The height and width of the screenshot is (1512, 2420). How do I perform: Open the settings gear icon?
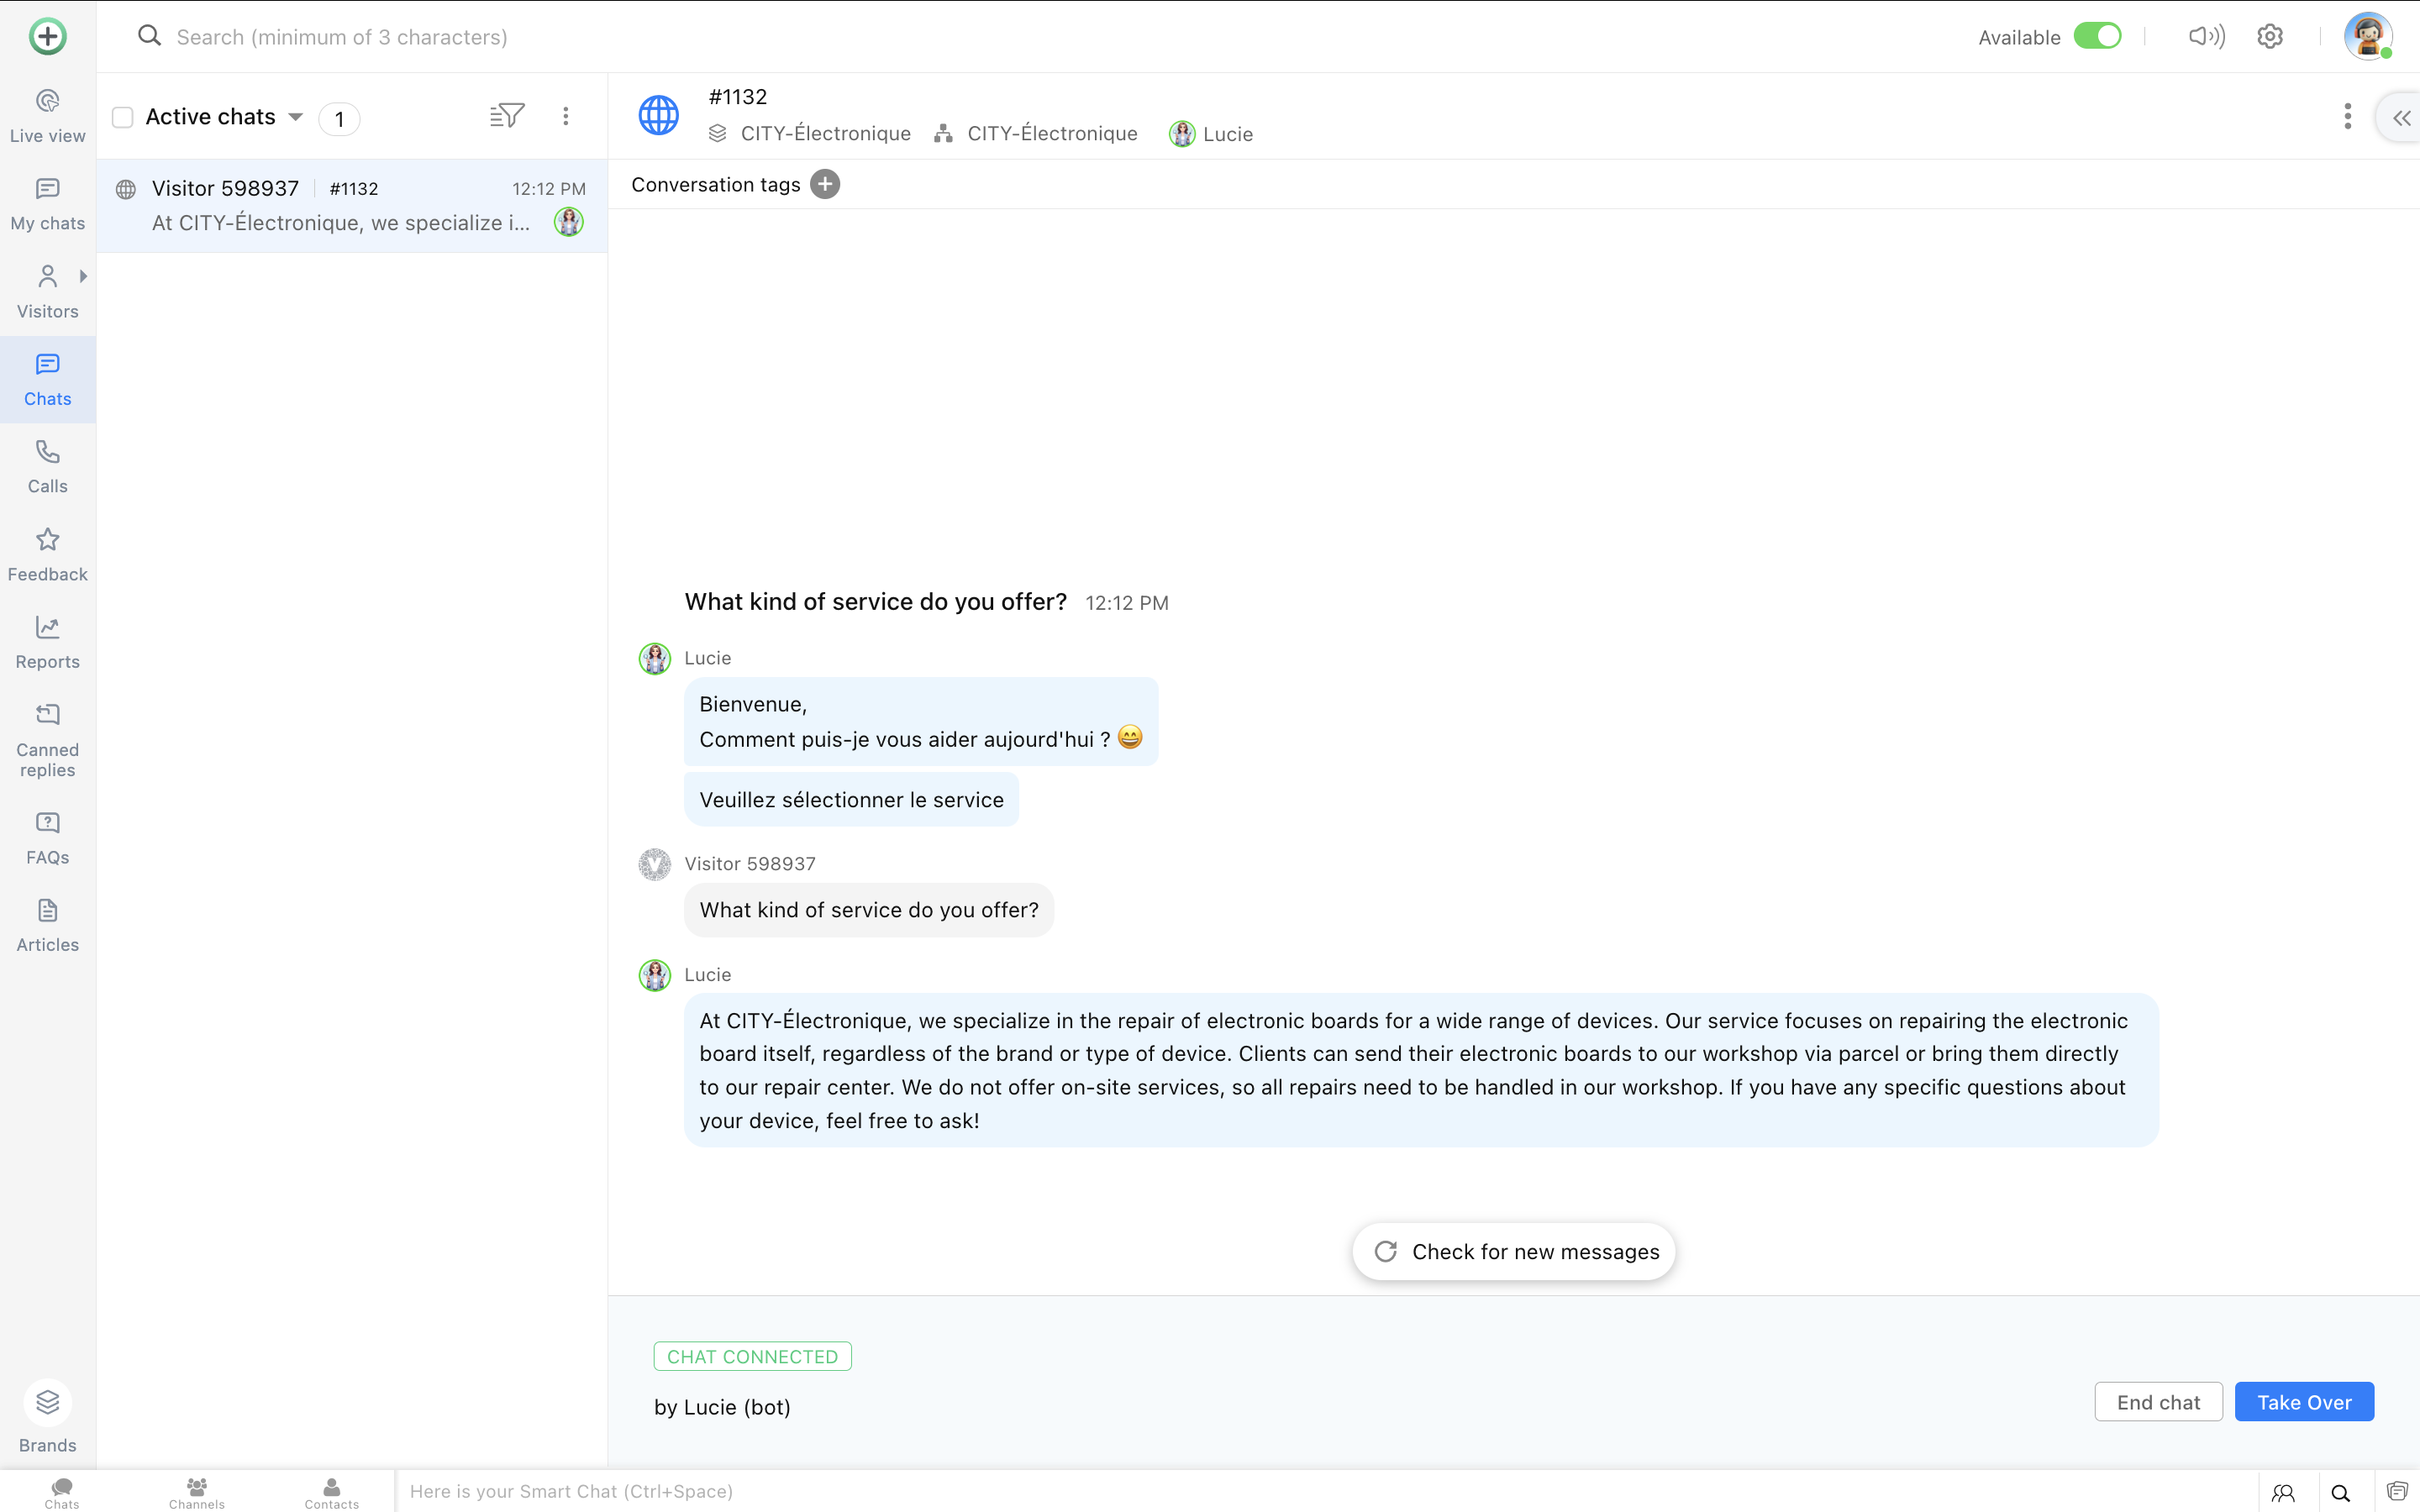point(2270,37)
